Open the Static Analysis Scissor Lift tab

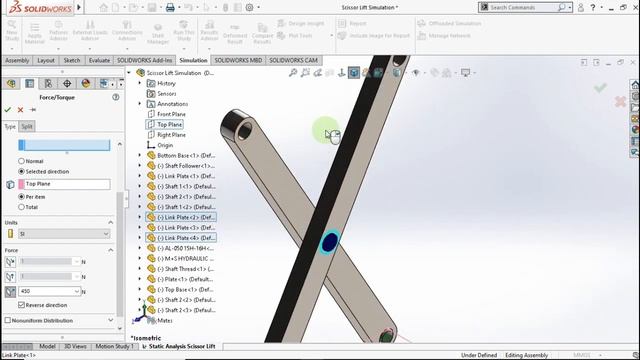(179, 346)
